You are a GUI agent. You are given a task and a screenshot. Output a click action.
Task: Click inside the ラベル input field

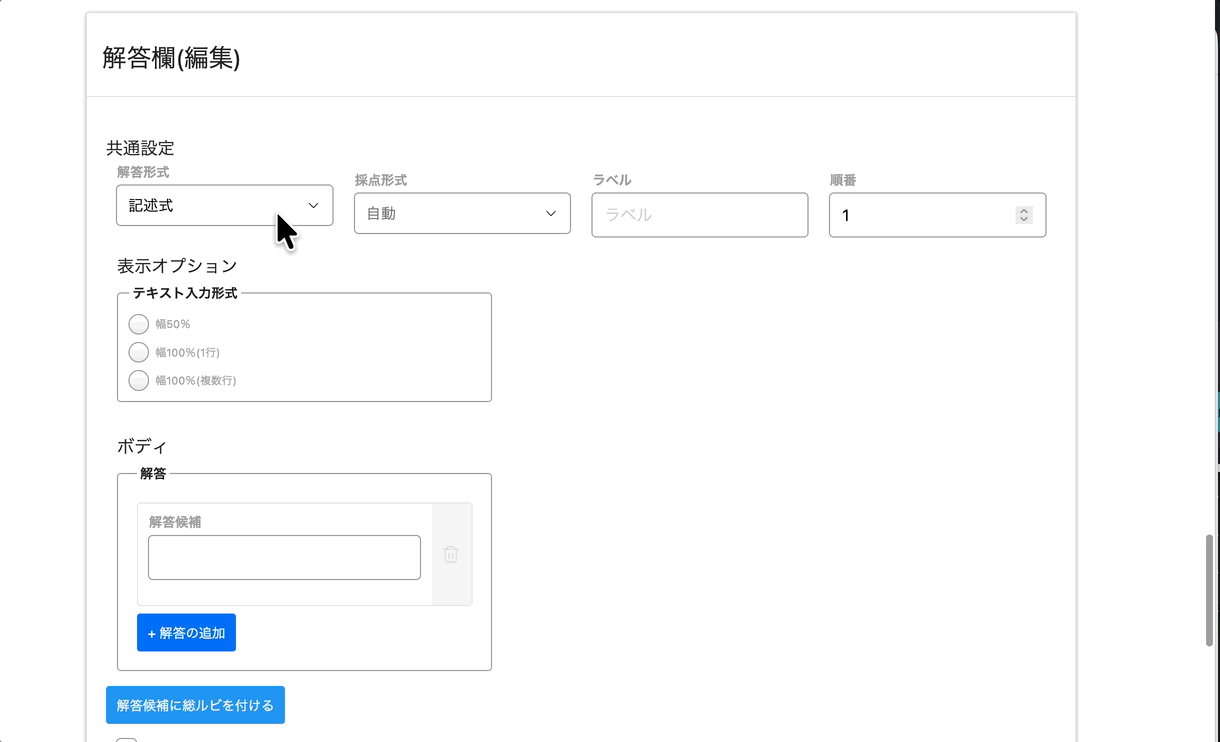coord(699,214)
